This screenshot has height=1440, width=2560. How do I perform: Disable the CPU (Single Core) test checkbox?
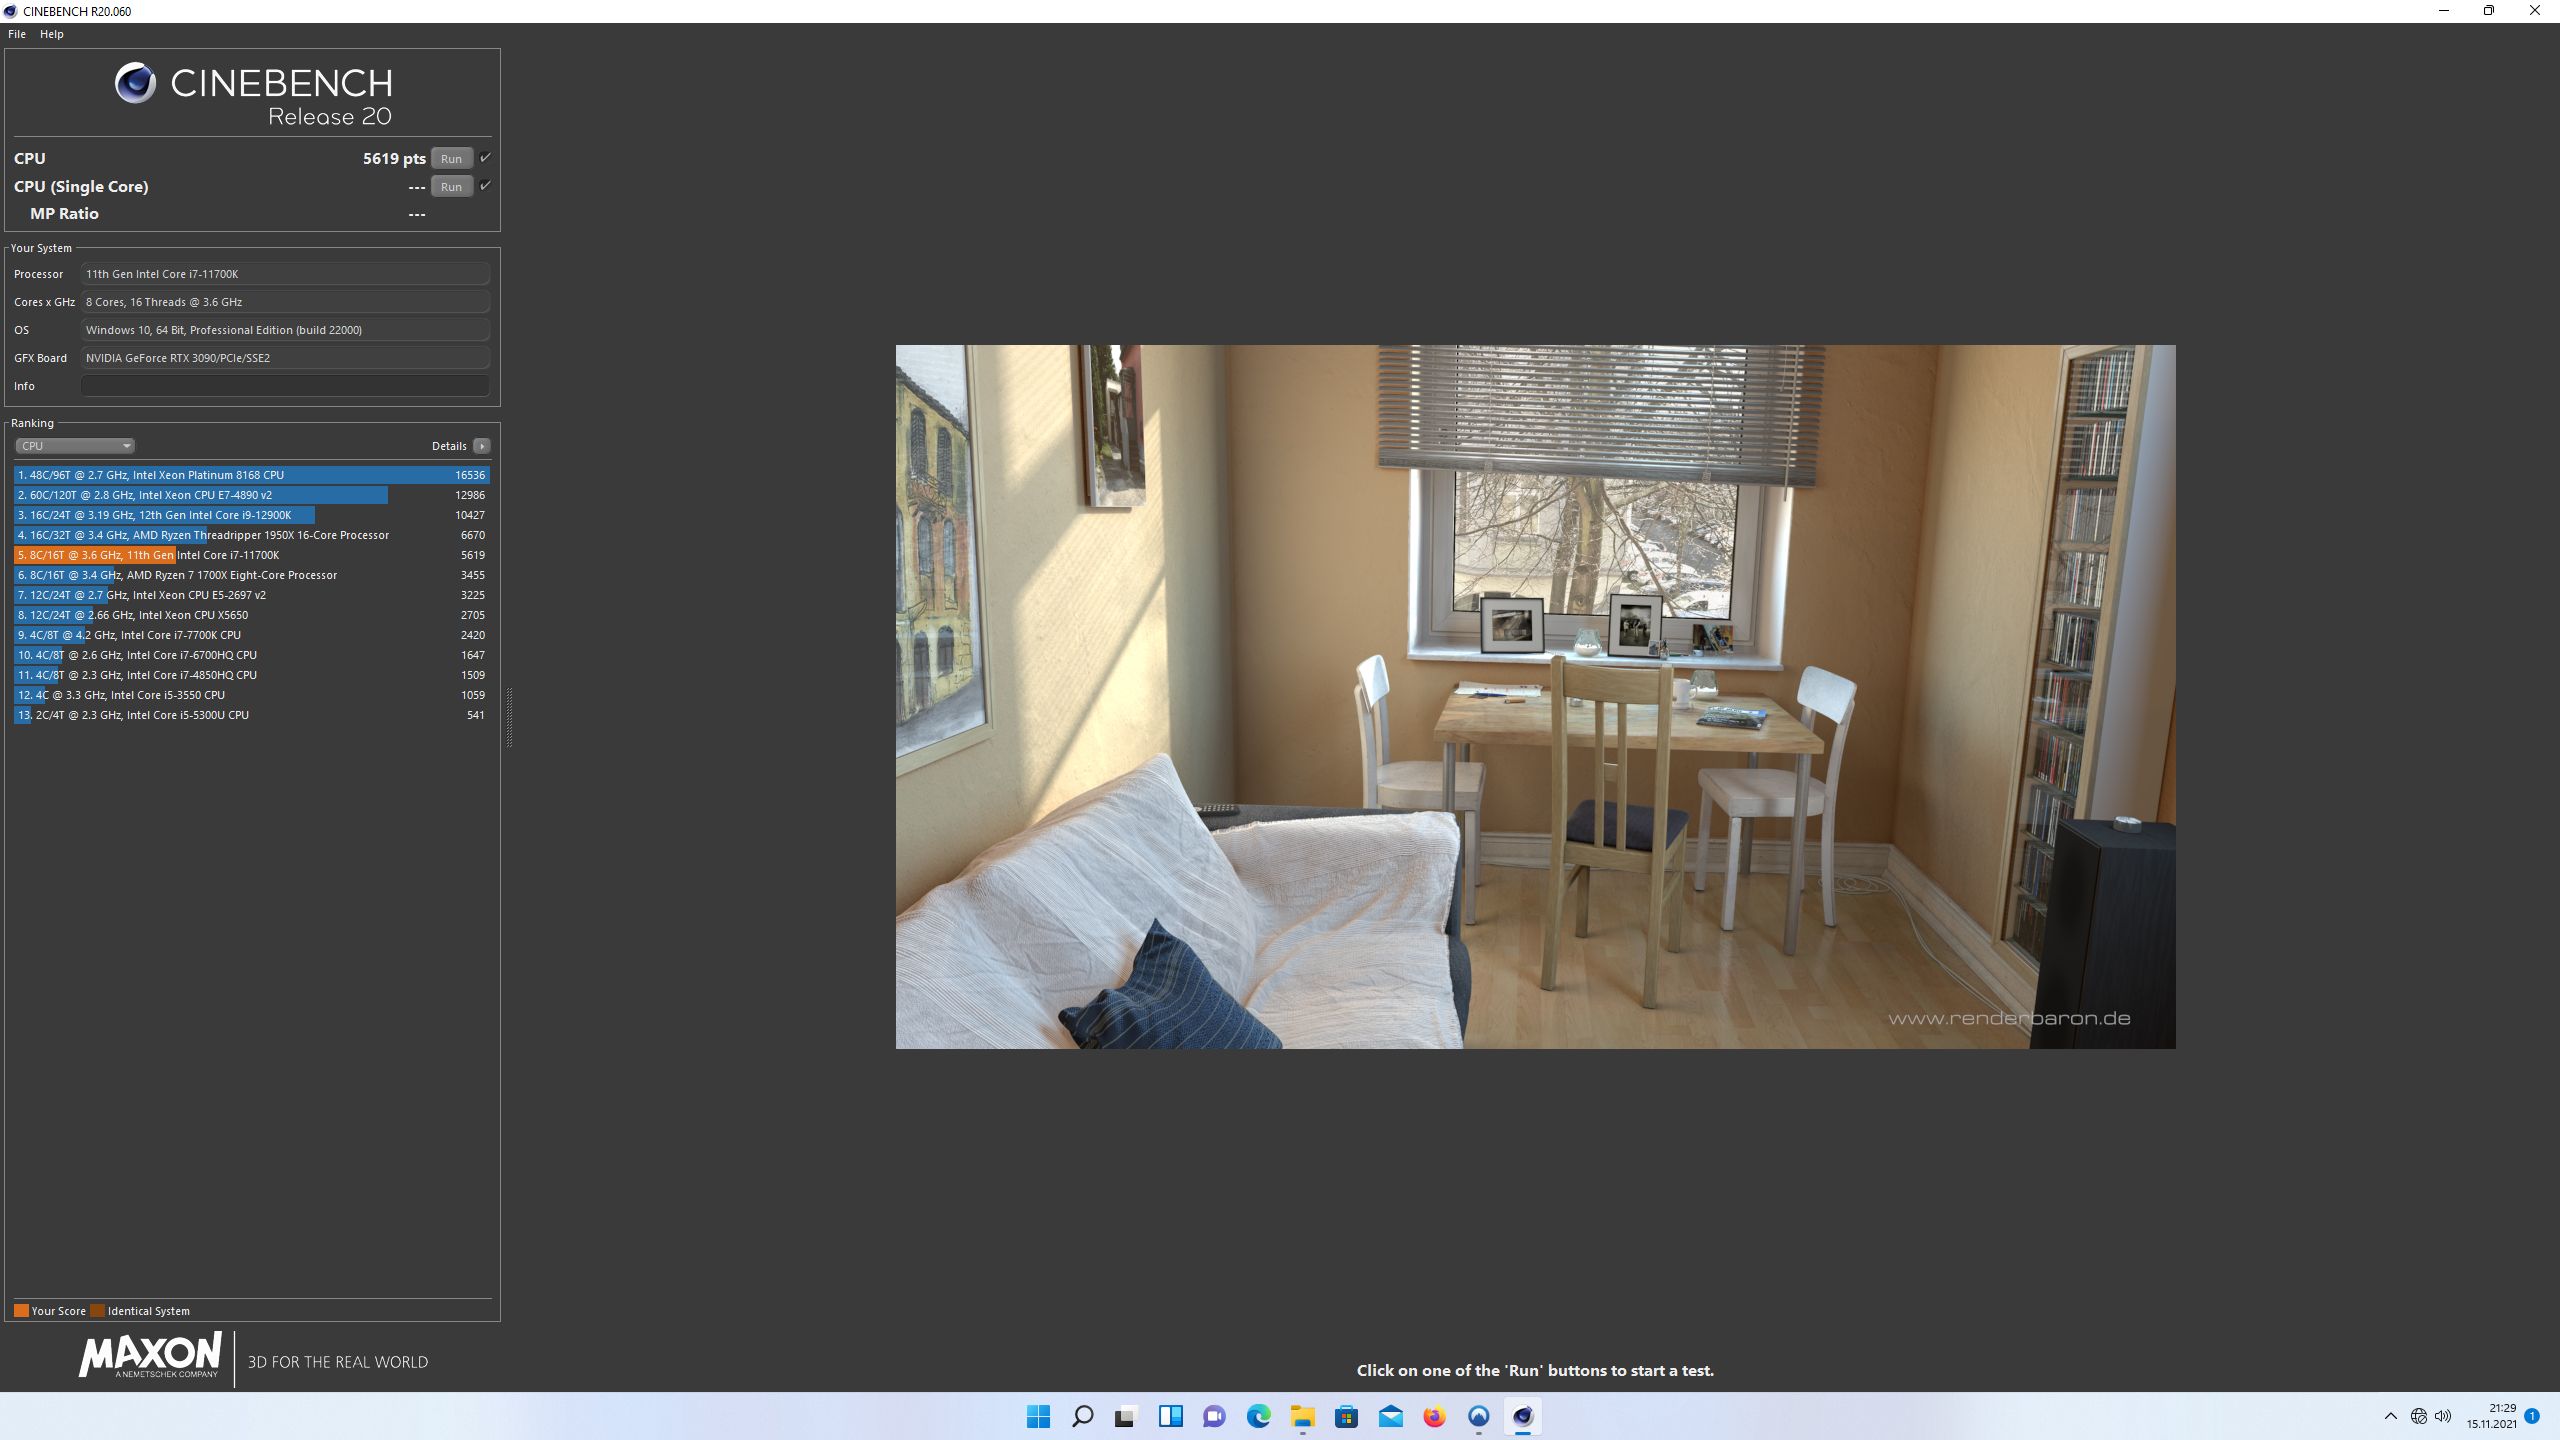coord(485,186)
